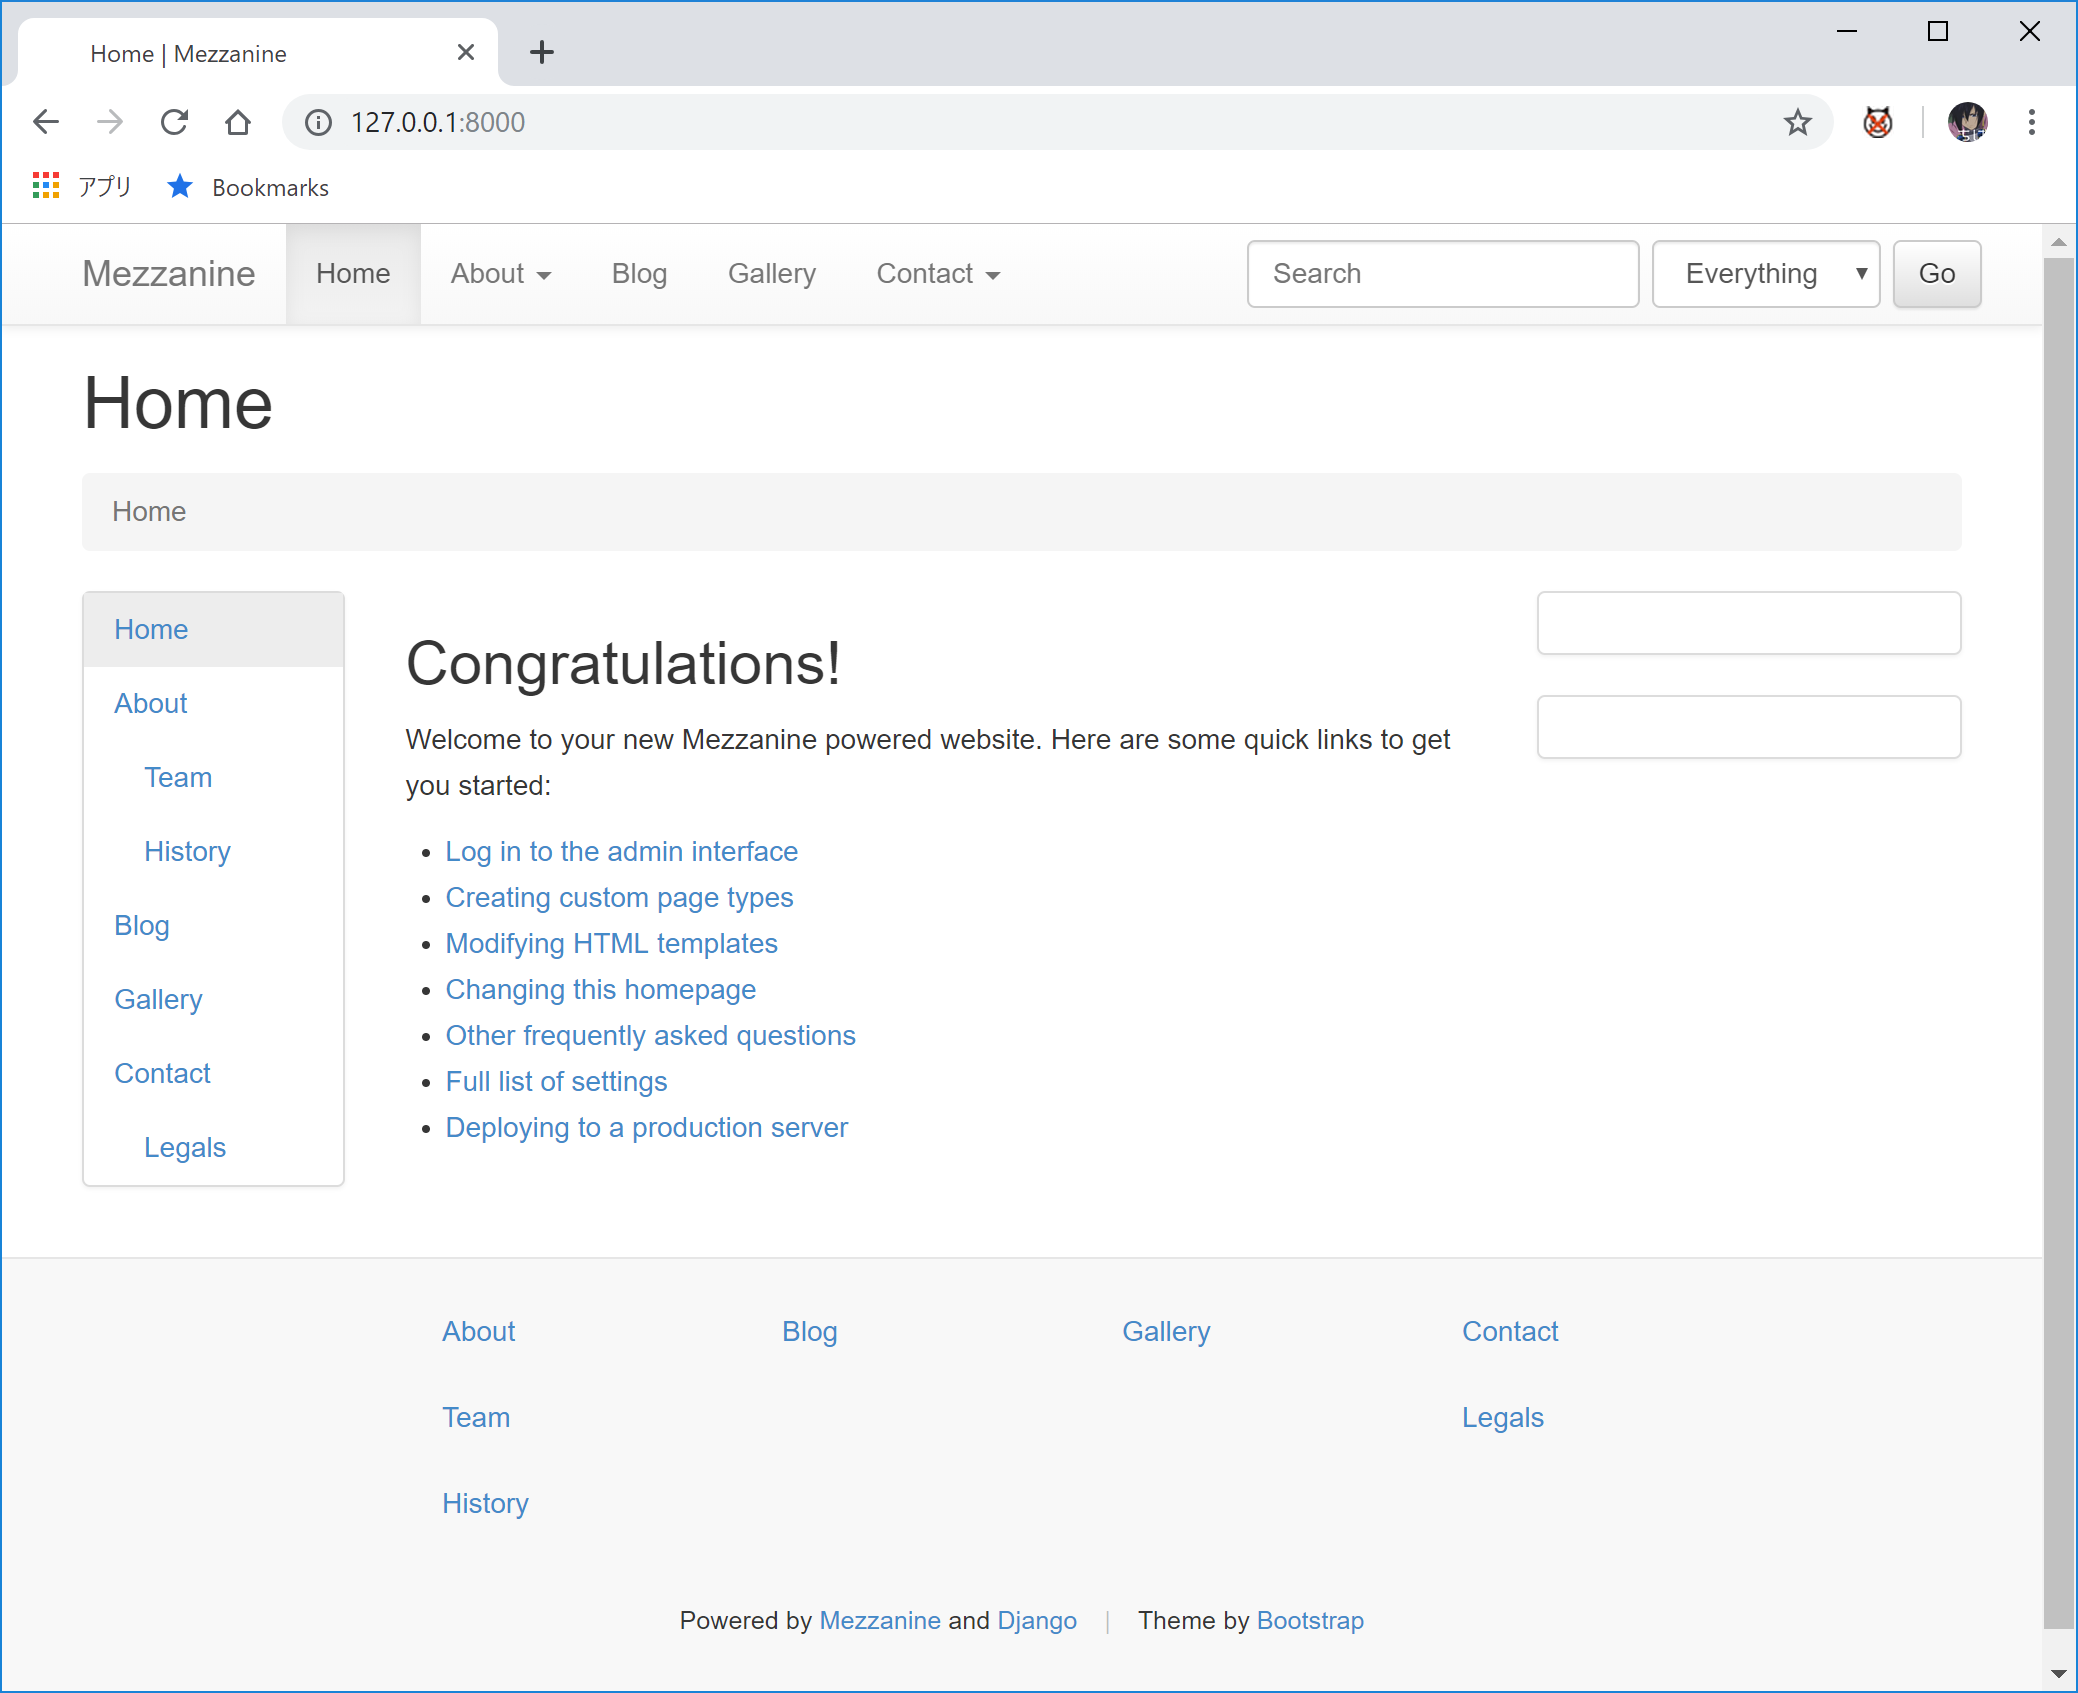The image size is (2078, 1693).
Task: Open the Chrome profile avatar
Action: [1967, 122]
